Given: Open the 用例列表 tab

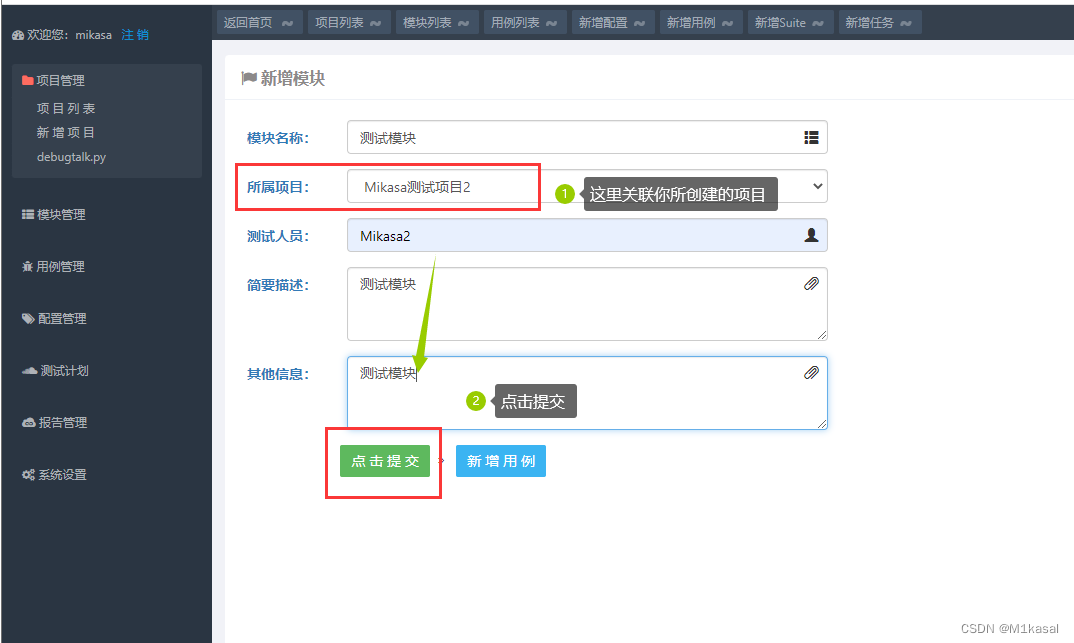Looking at the screenshot, I should [525, 23].
